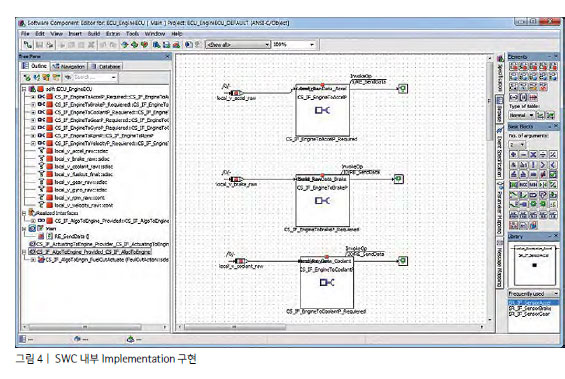Close the Library panel
Image resolution: width=565 pixels, height=379 pixels.
point(555,236)
